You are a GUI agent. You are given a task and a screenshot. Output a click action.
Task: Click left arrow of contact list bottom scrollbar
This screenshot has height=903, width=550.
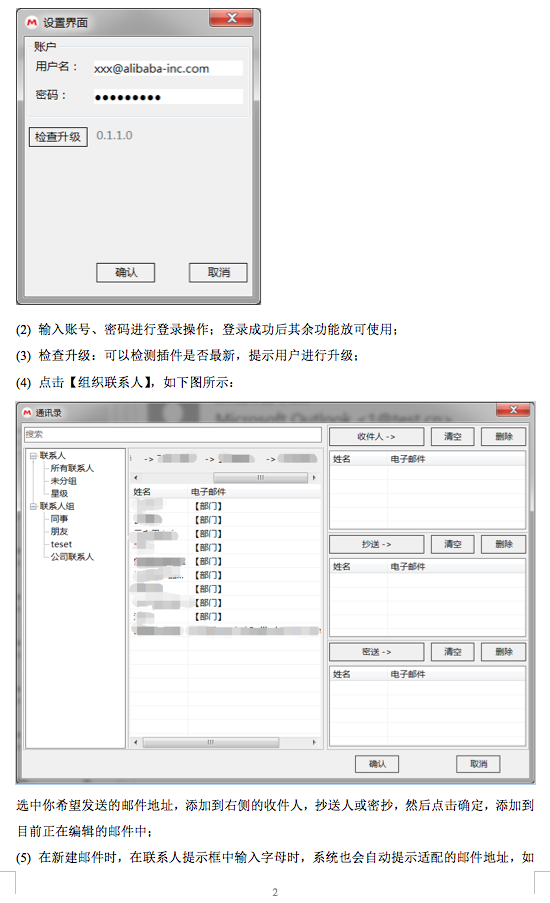click(135, 742)
